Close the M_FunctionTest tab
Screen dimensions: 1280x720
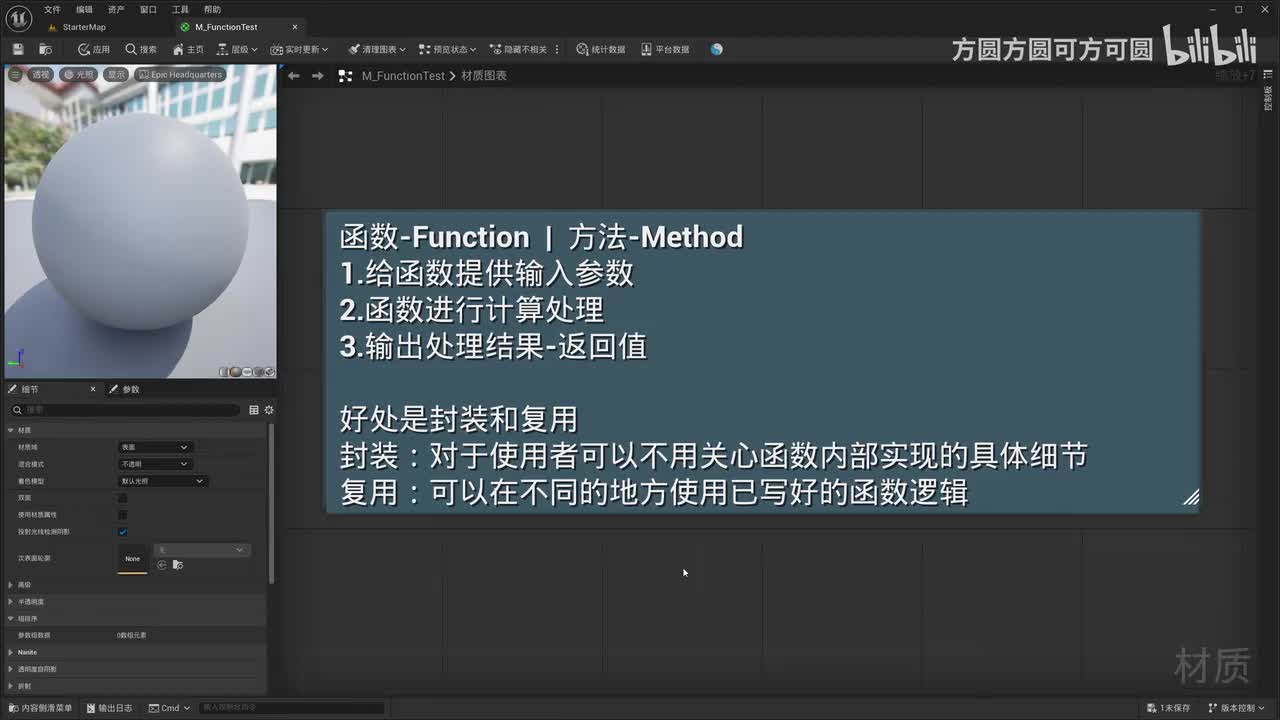pyautogui.click(x=295, y=27)
